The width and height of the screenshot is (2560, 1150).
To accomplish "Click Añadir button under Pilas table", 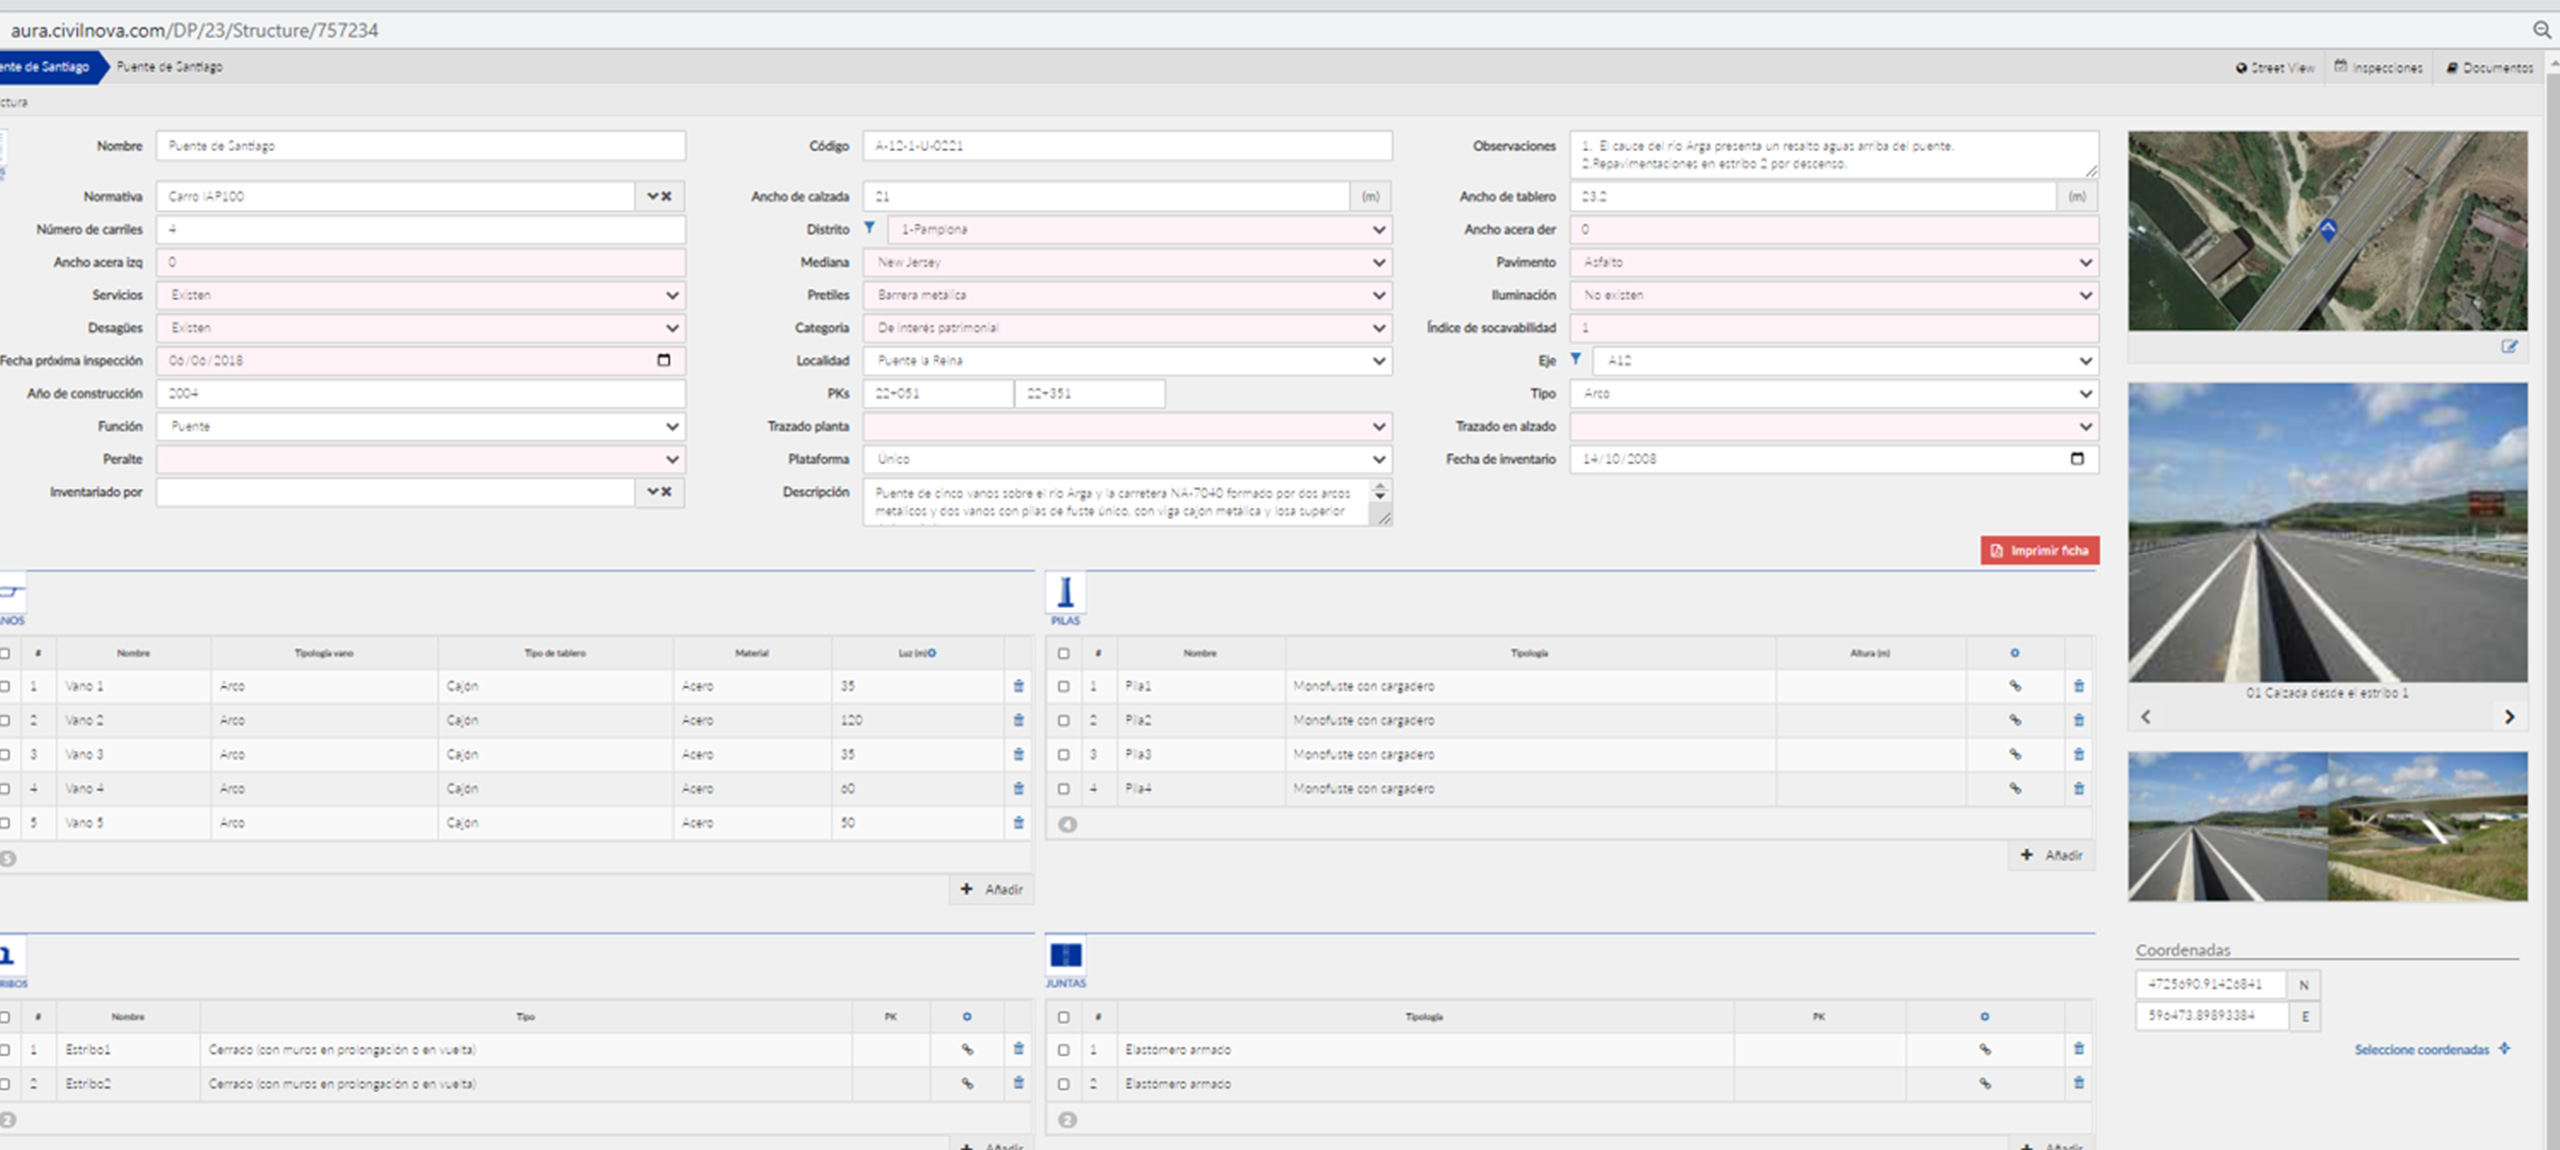I will point(2051,855).
